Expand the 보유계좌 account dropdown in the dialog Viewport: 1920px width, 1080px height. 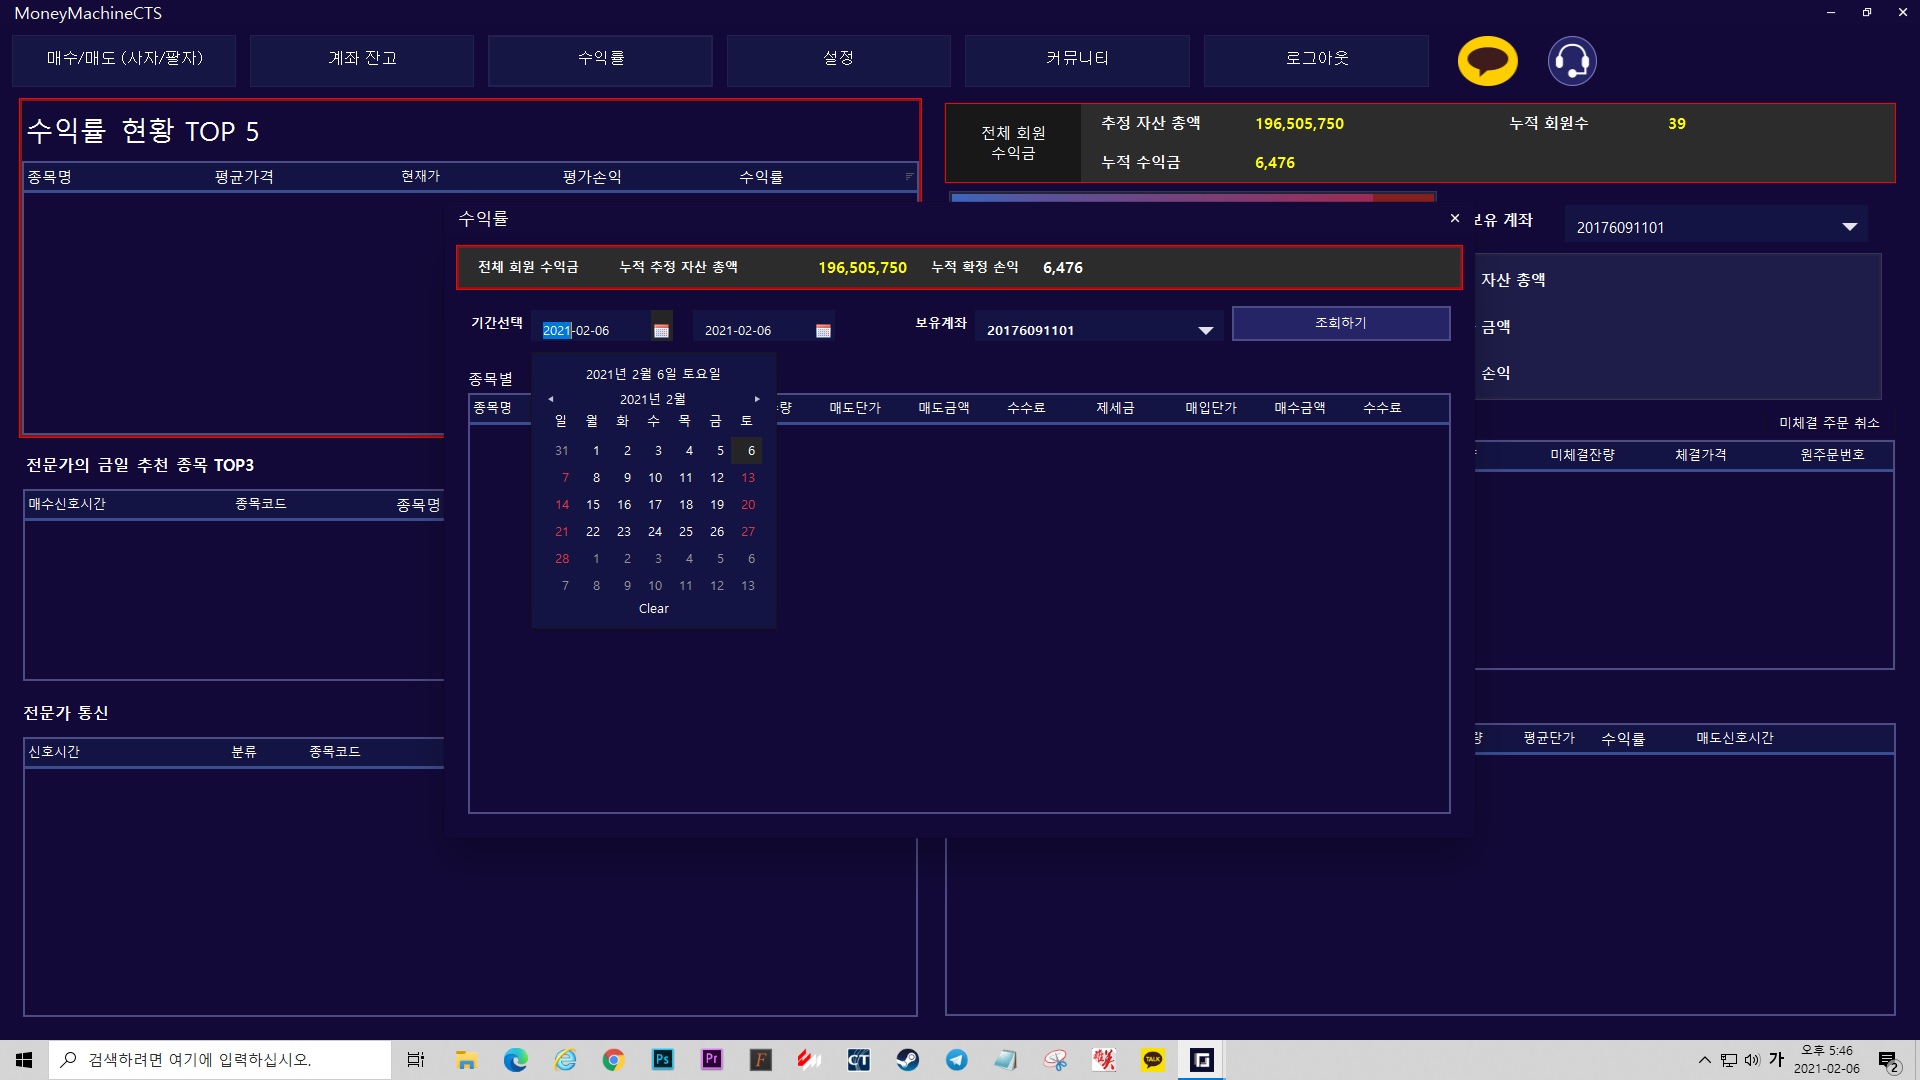click(1205, 330)
